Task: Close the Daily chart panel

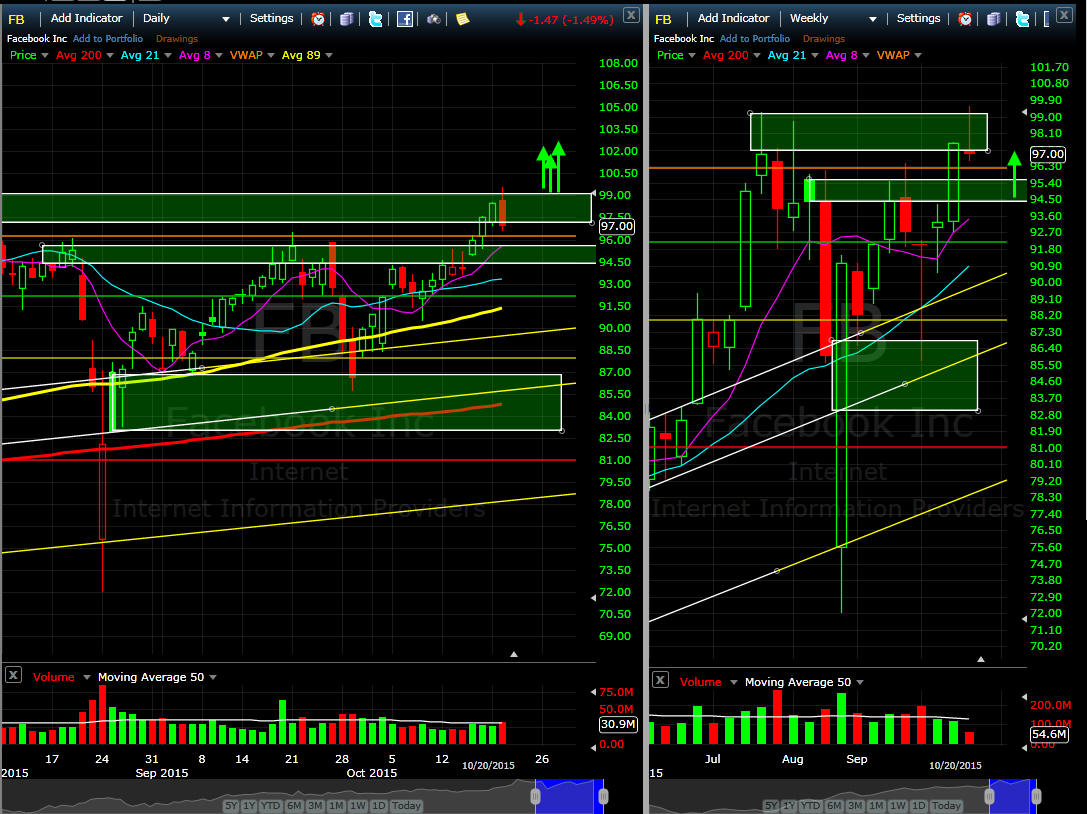Action: point(631,15)
